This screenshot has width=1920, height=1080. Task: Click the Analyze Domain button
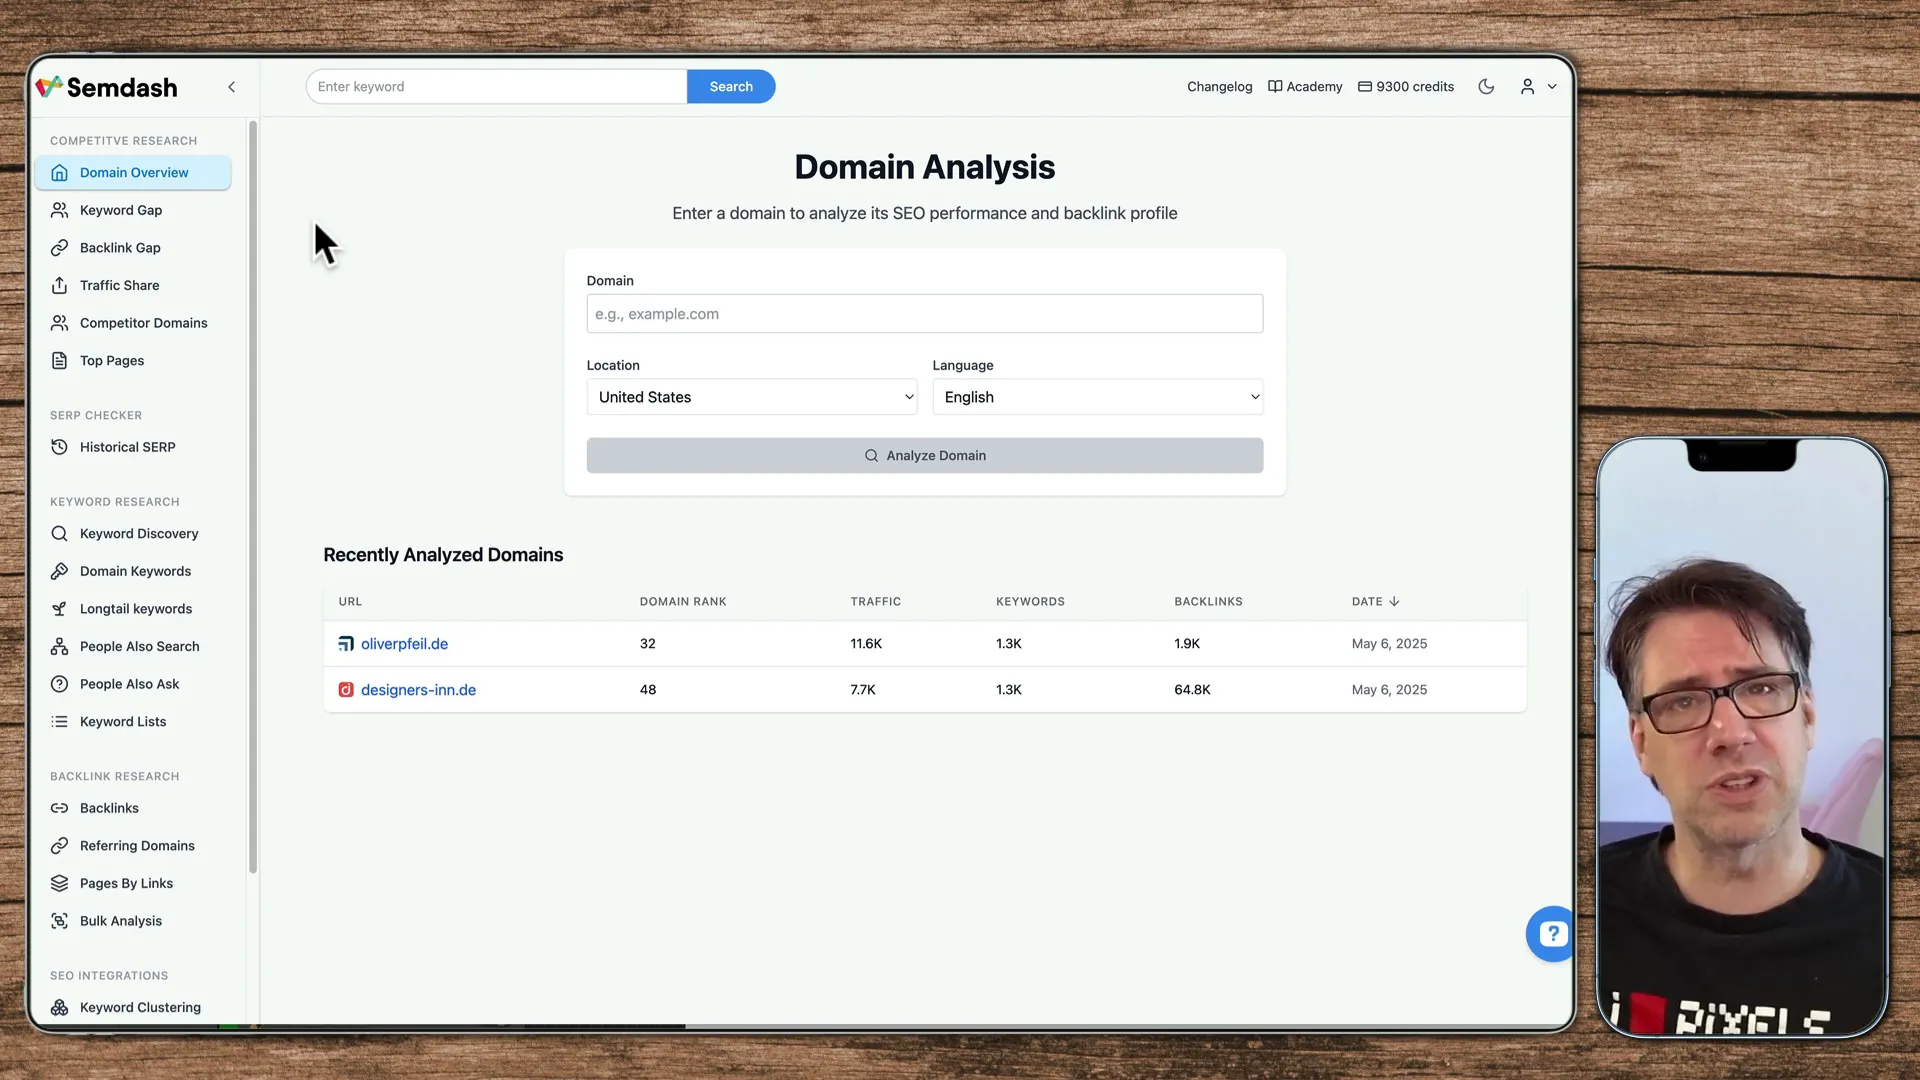point(924,455)
